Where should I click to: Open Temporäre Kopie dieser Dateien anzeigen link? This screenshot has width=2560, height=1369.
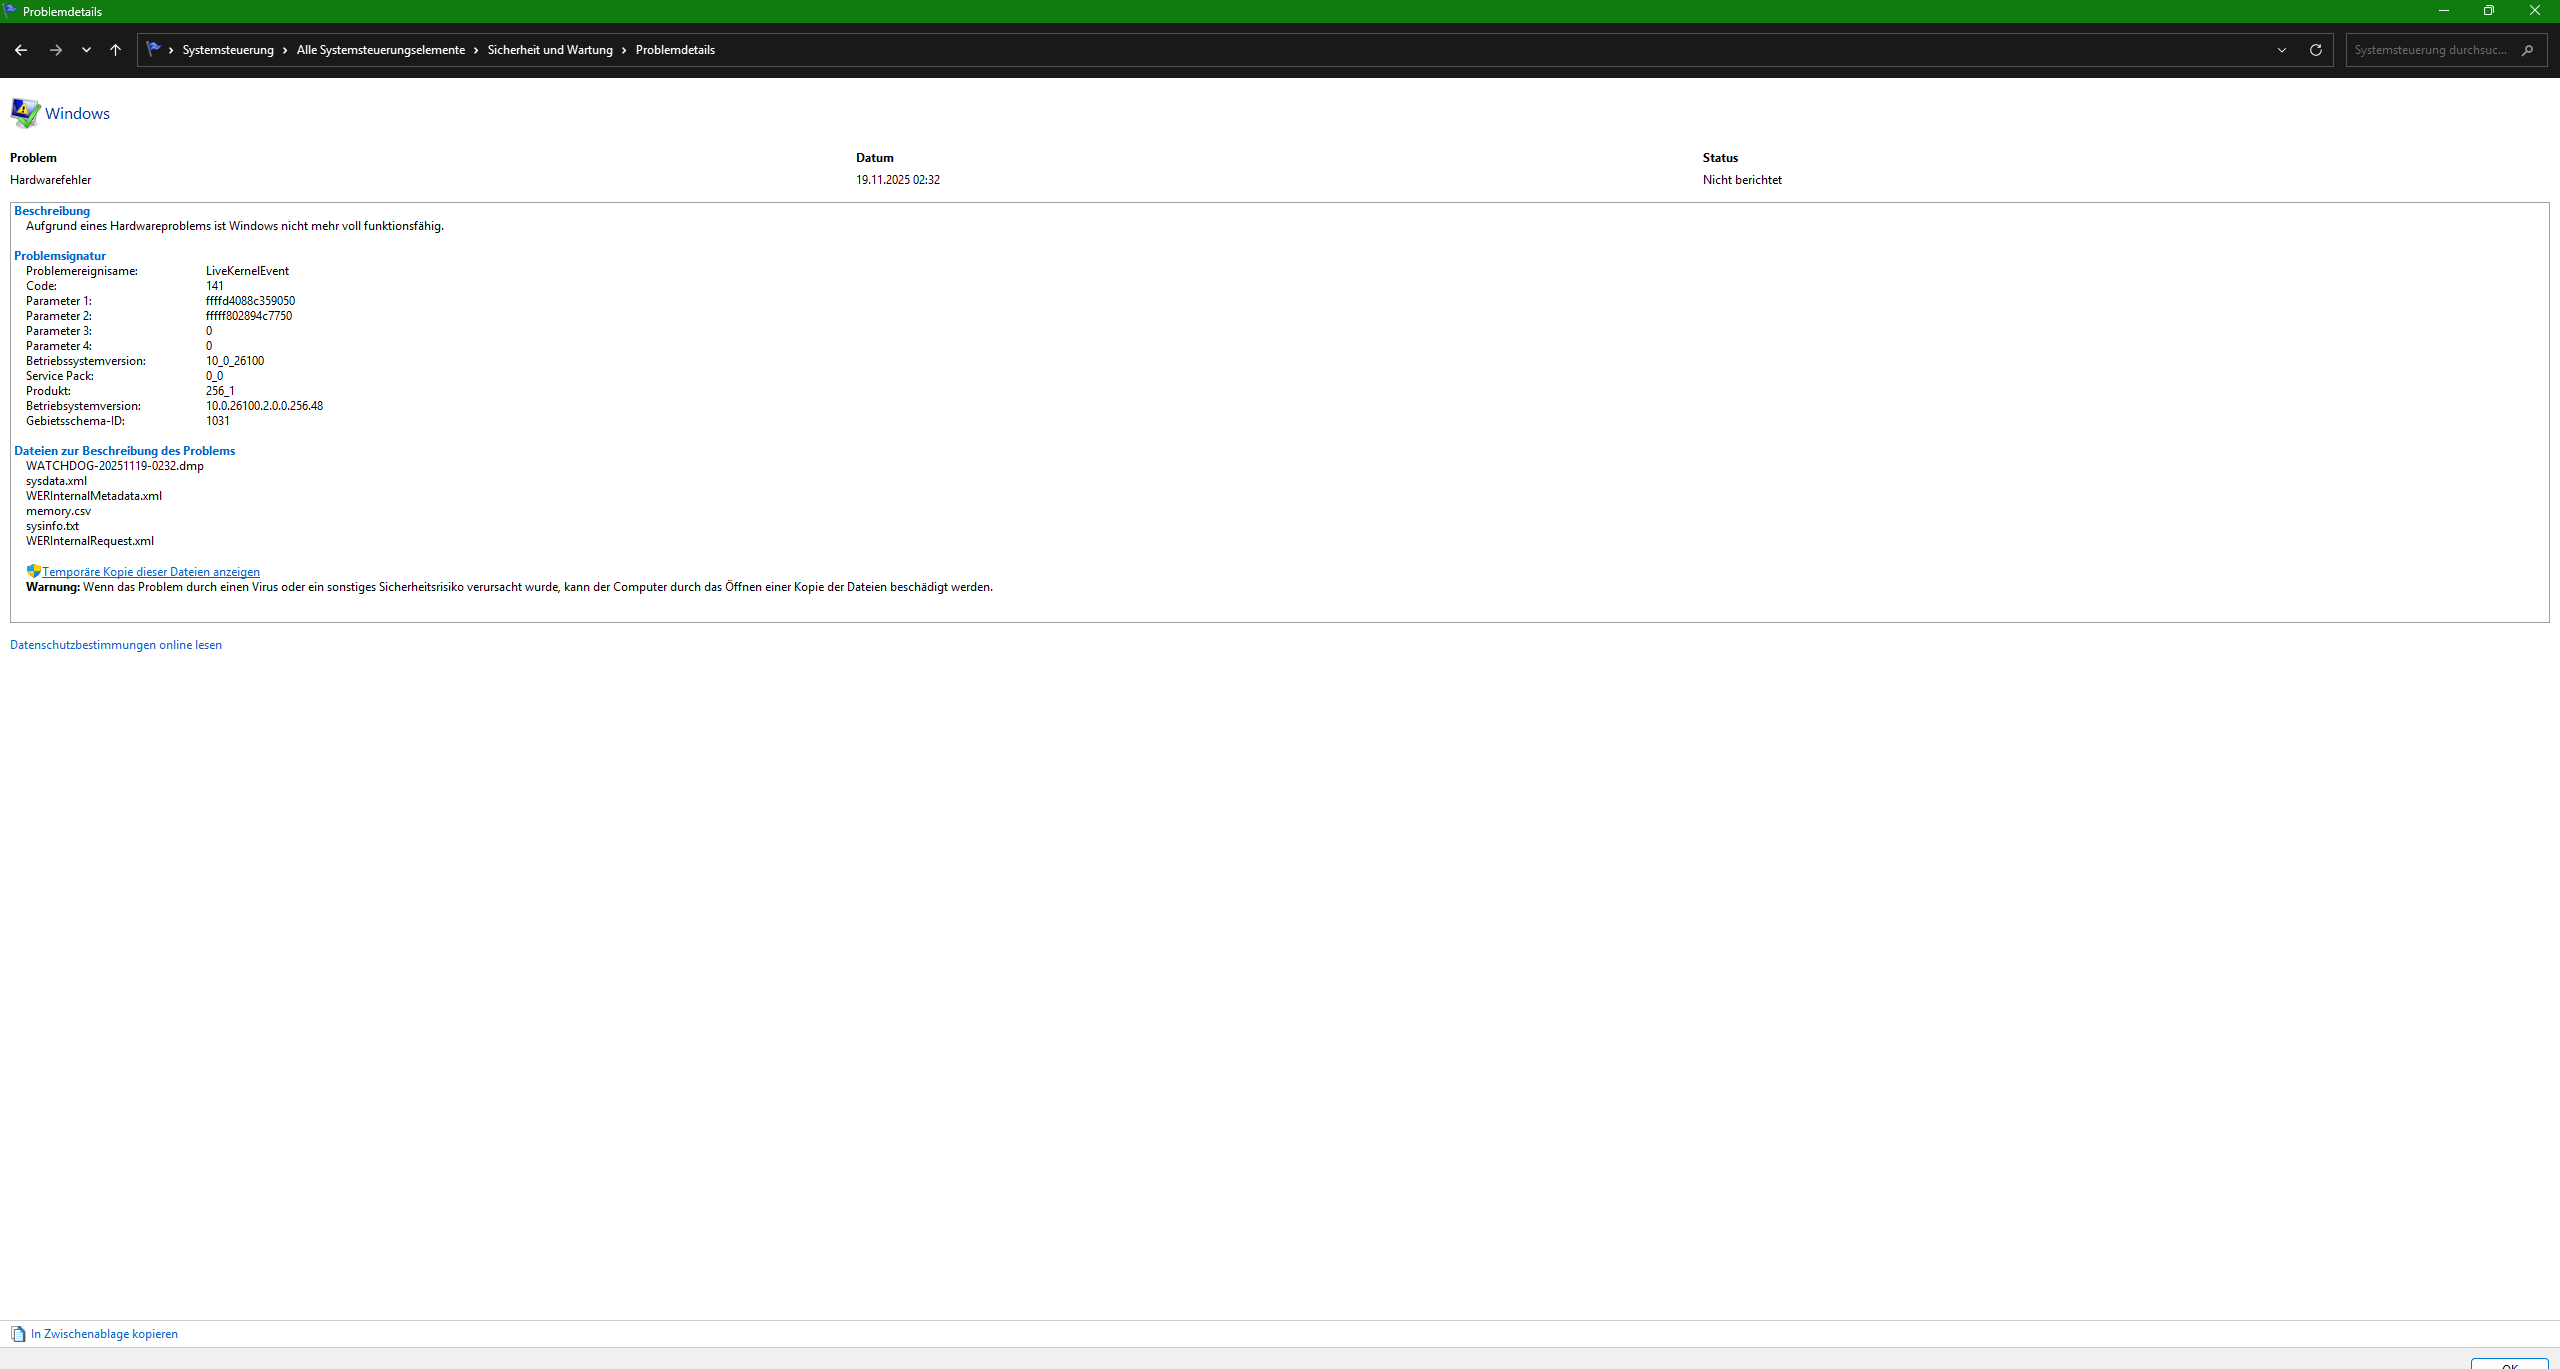point(151,572)
